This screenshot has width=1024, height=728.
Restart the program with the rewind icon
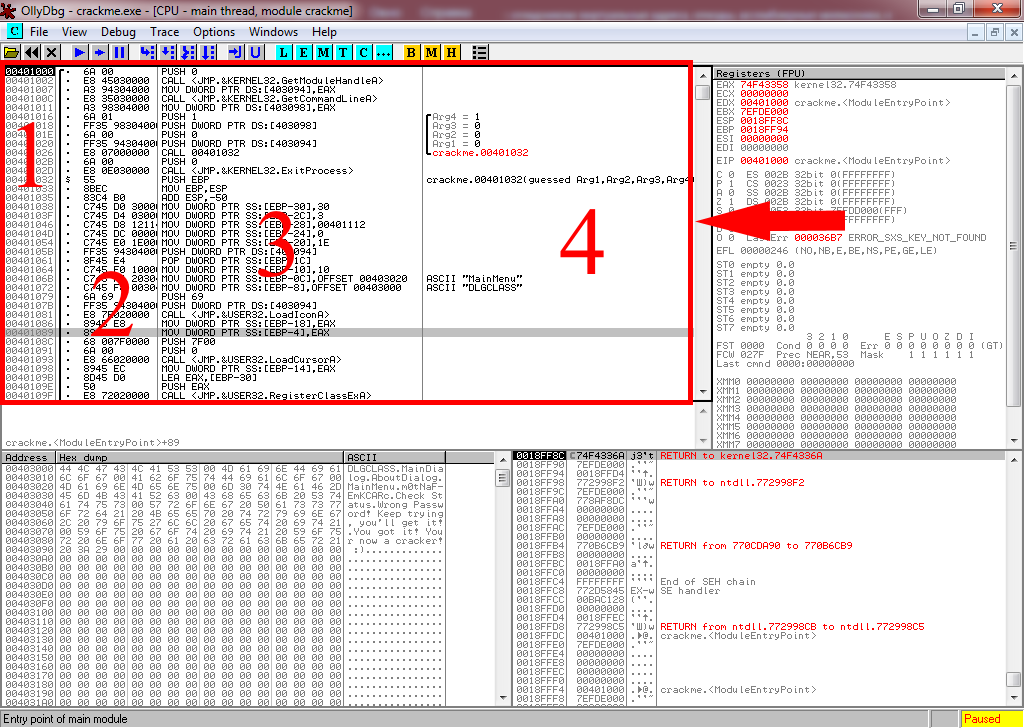32,52
